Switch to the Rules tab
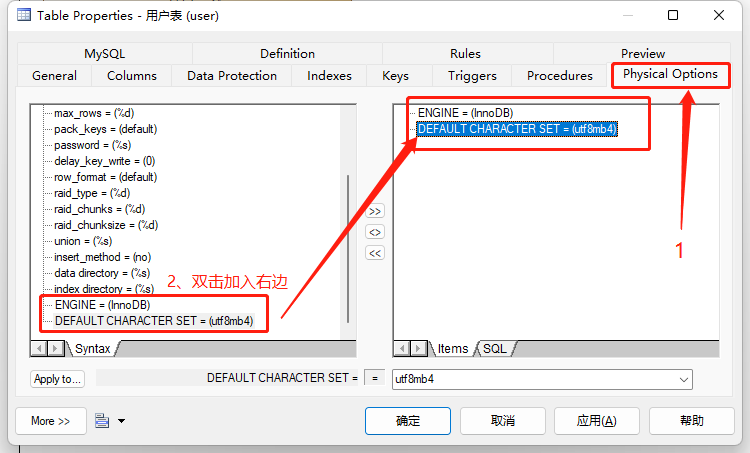 click(465, 54)
